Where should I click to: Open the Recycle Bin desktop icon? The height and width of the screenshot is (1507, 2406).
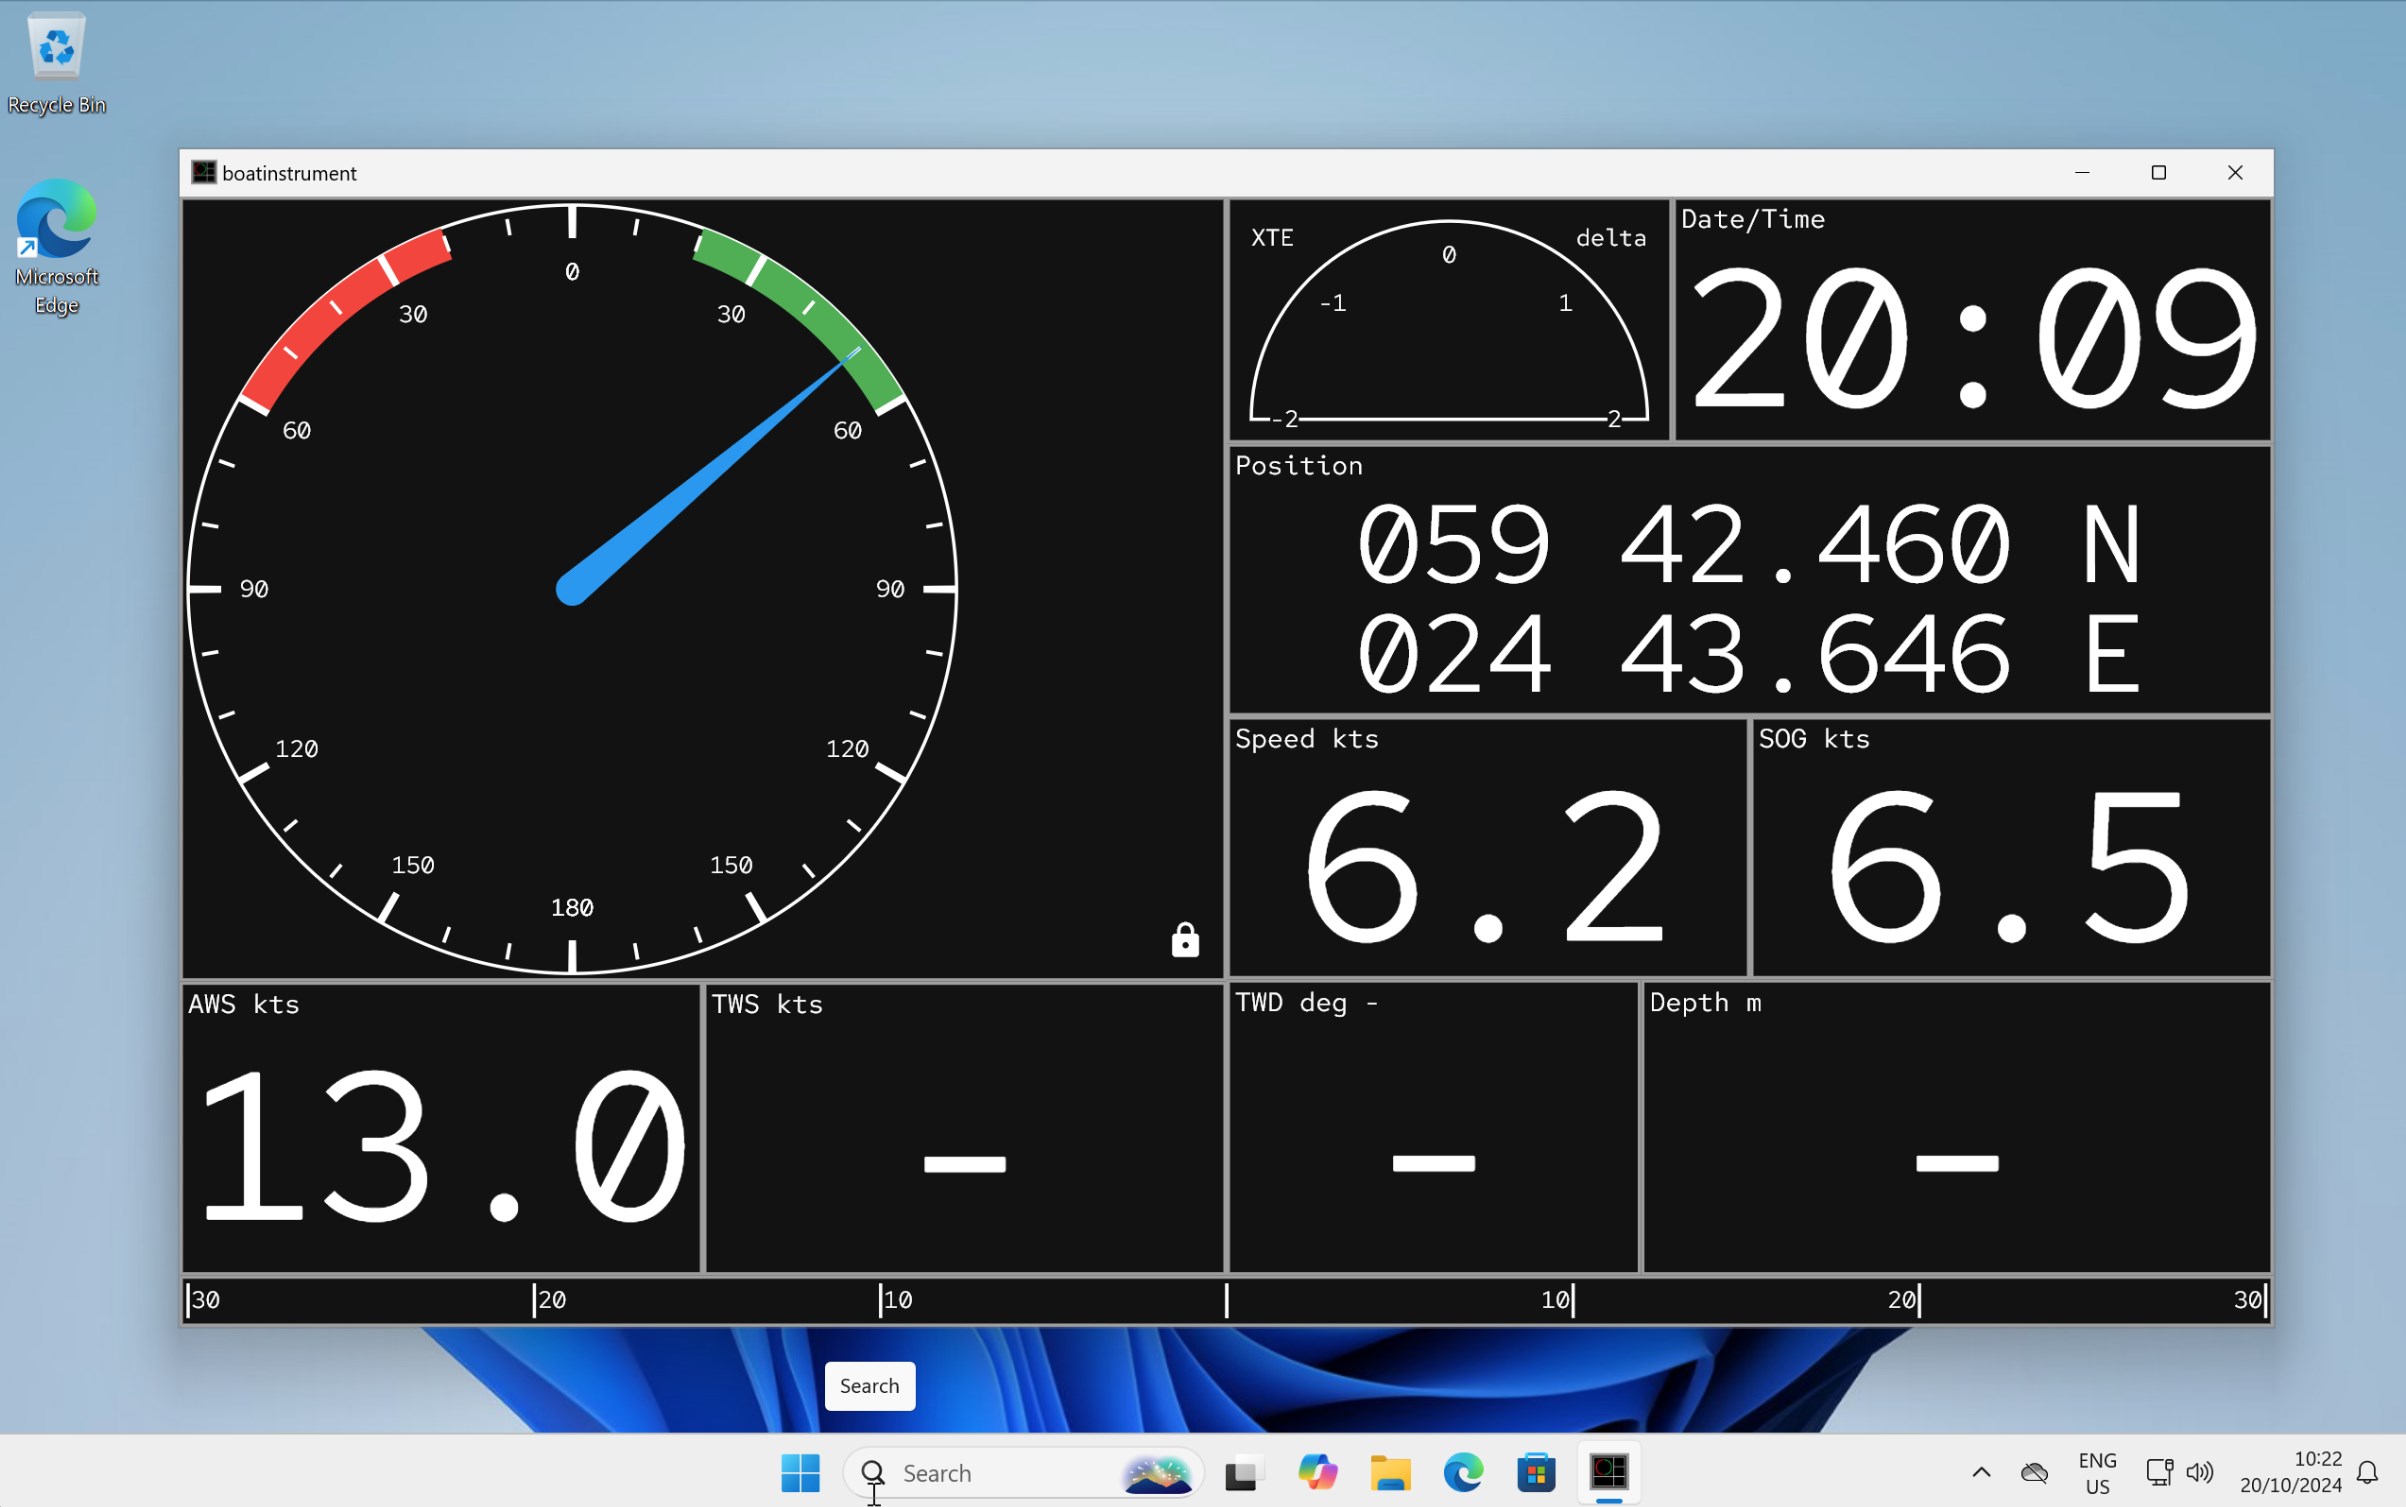click(56, 62)
